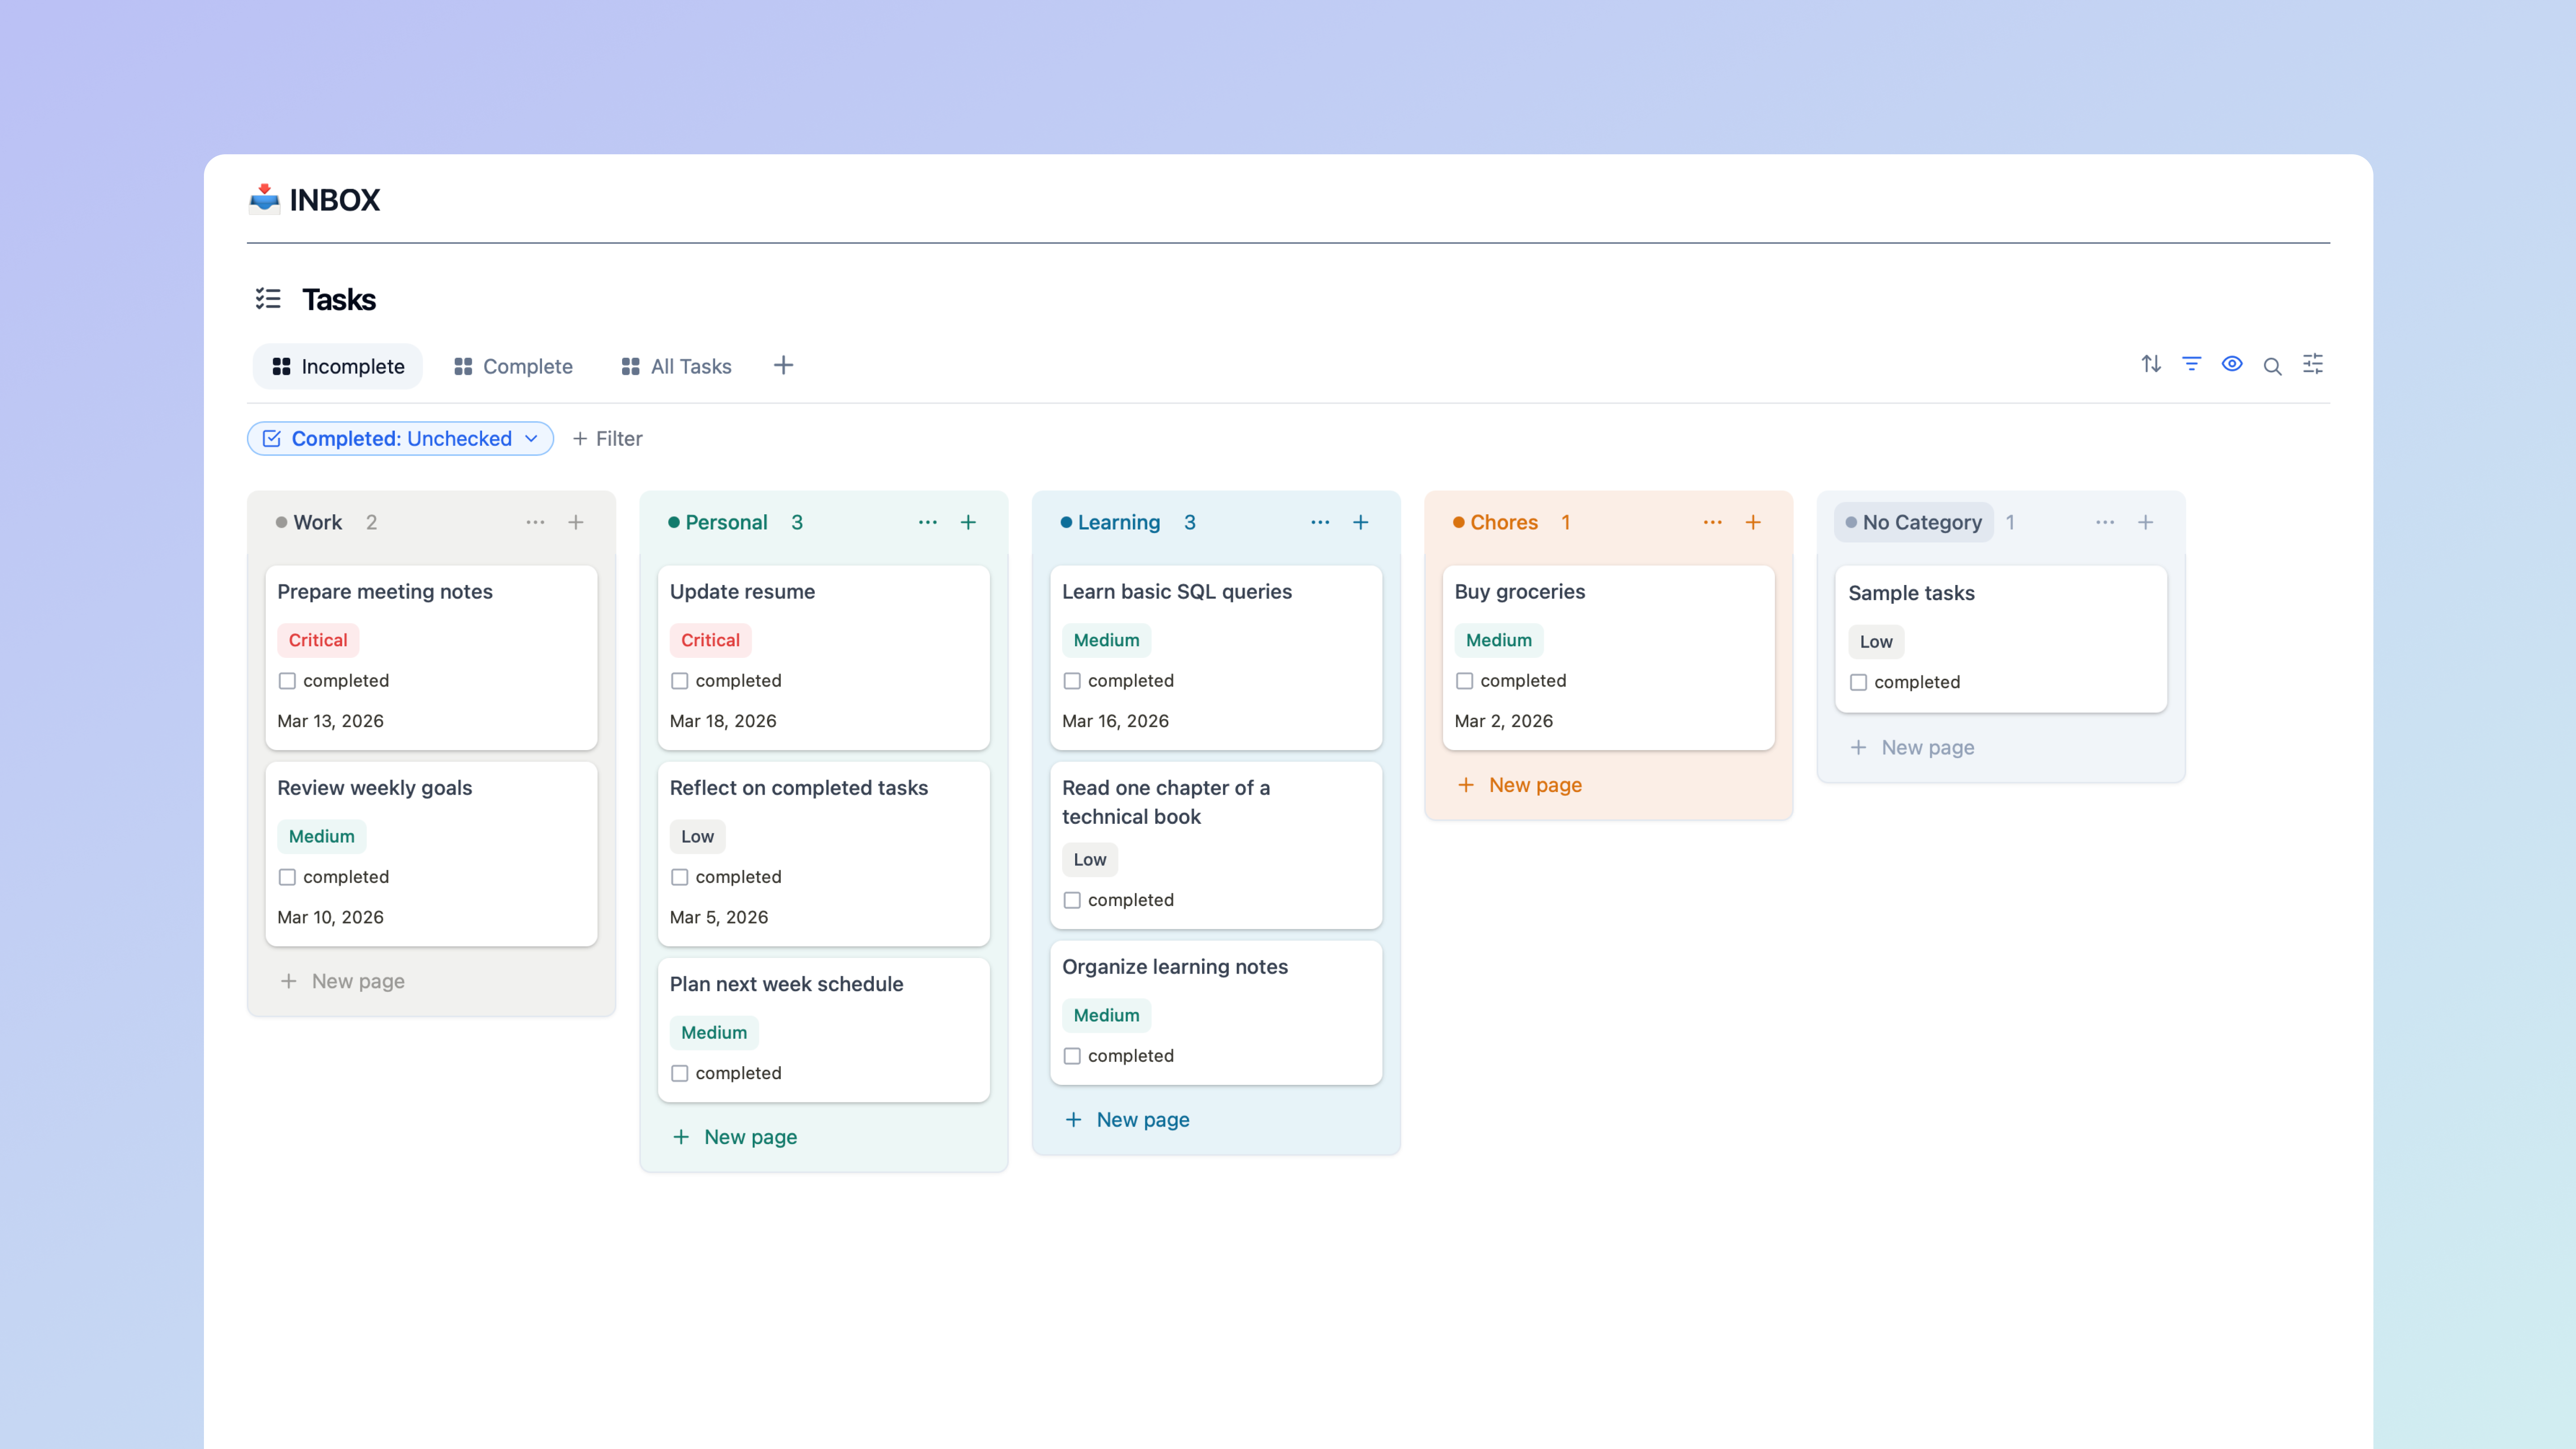The height and width of the screenshot is (1449, 2576).
Task: Open search with the magnifier icon
Action: coord(2272,365)
